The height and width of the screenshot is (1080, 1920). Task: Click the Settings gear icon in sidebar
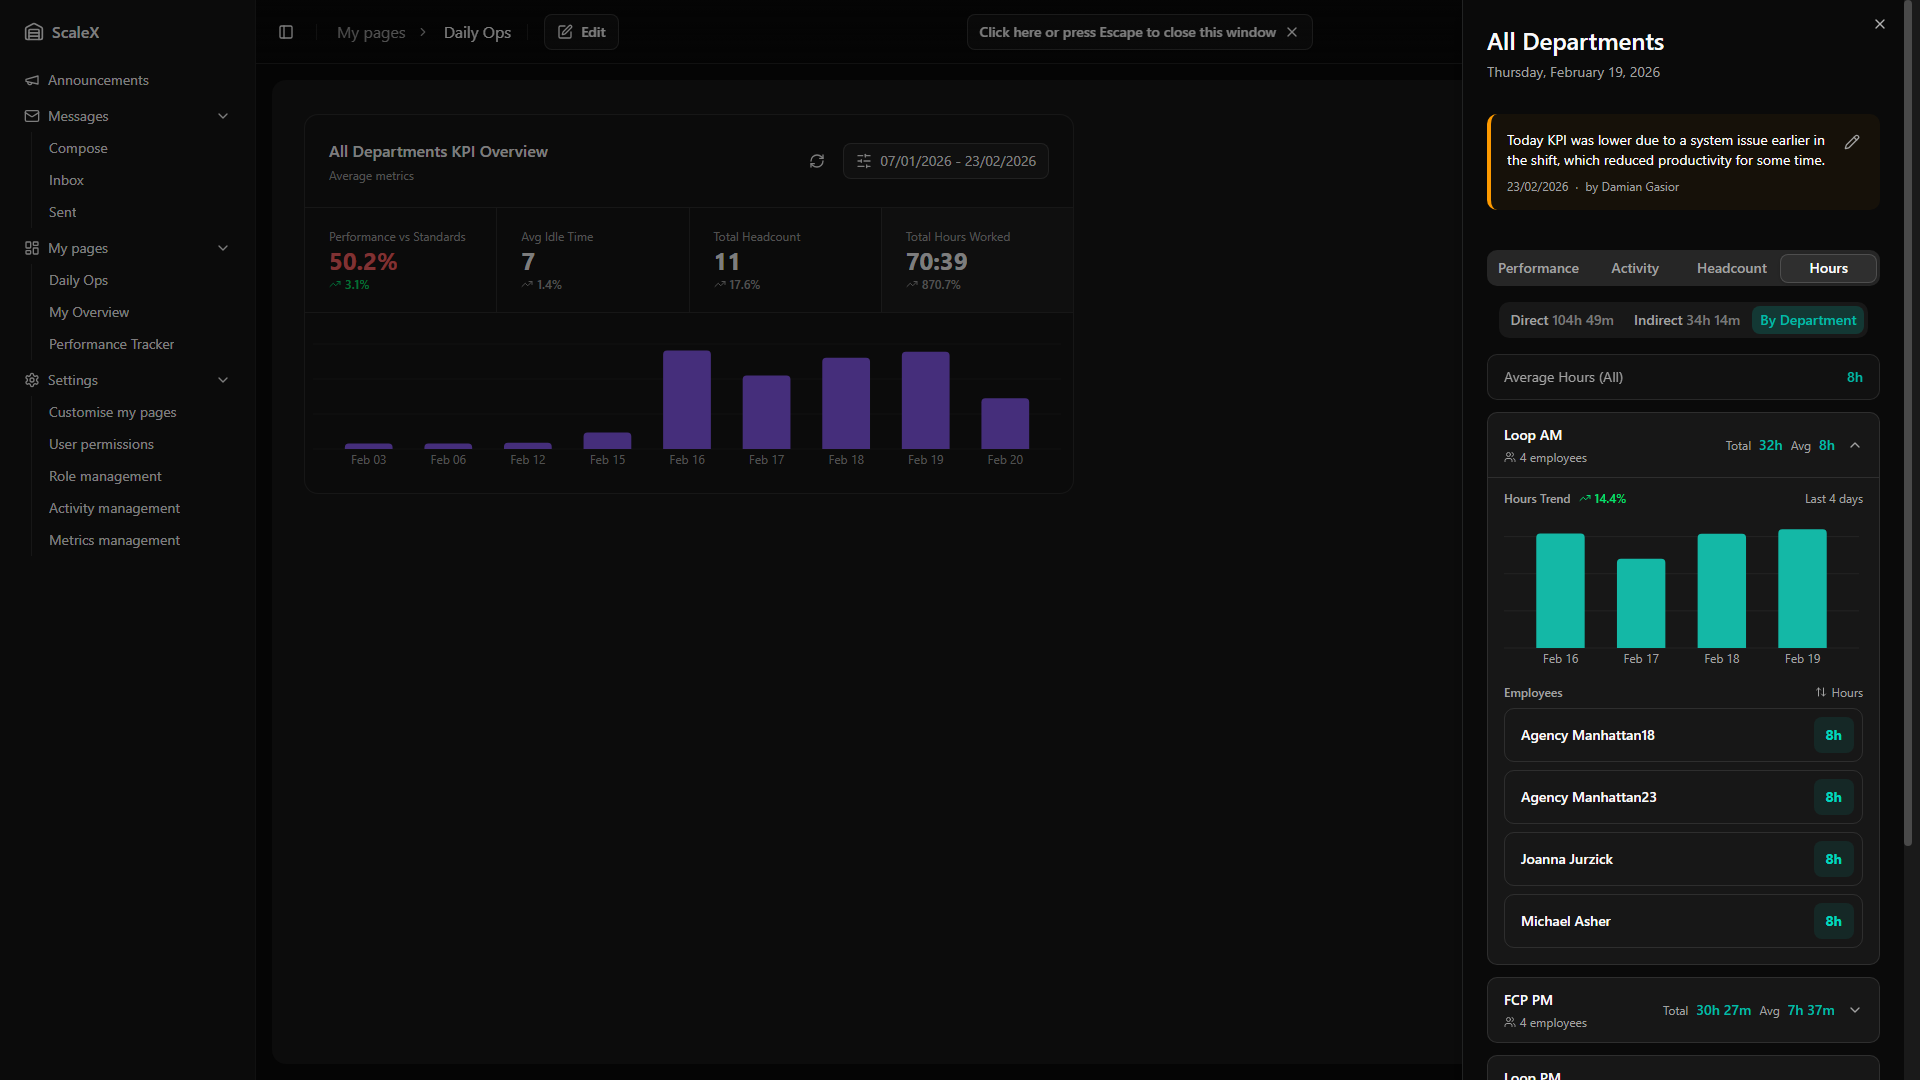(32, 380)
